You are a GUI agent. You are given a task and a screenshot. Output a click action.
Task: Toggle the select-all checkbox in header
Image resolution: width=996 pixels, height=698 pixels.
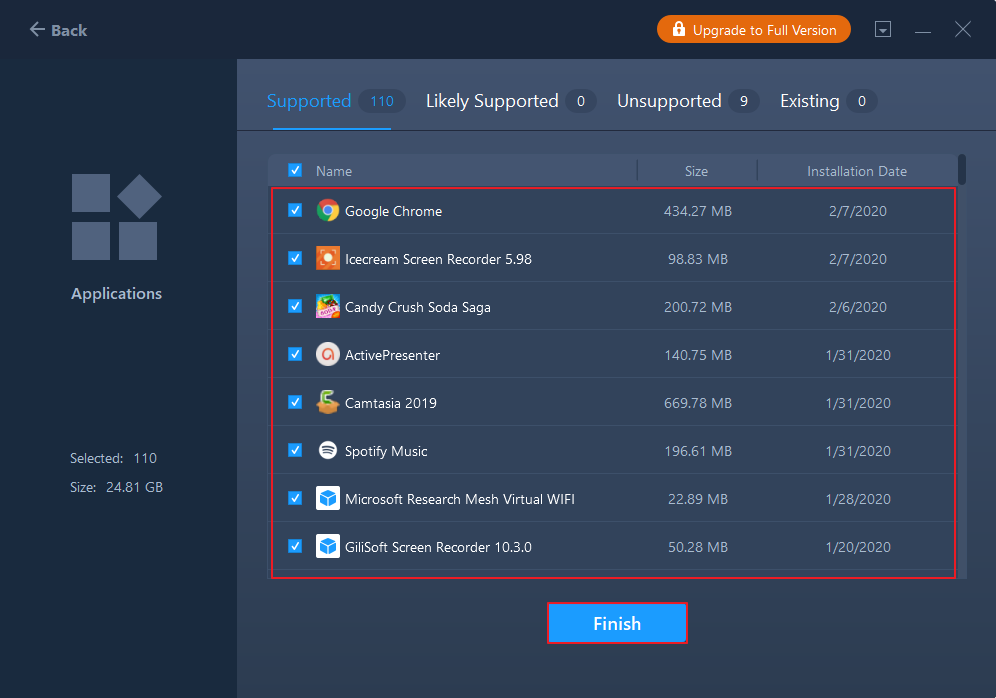(295, 170)
